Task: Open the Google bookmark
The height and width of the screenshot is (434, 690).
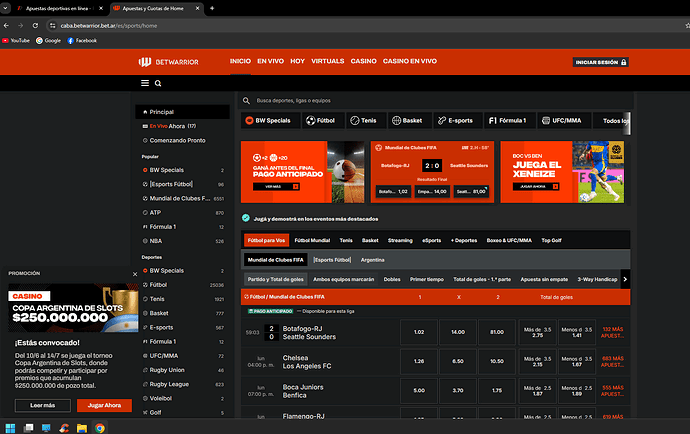Action: coord(48,40)
